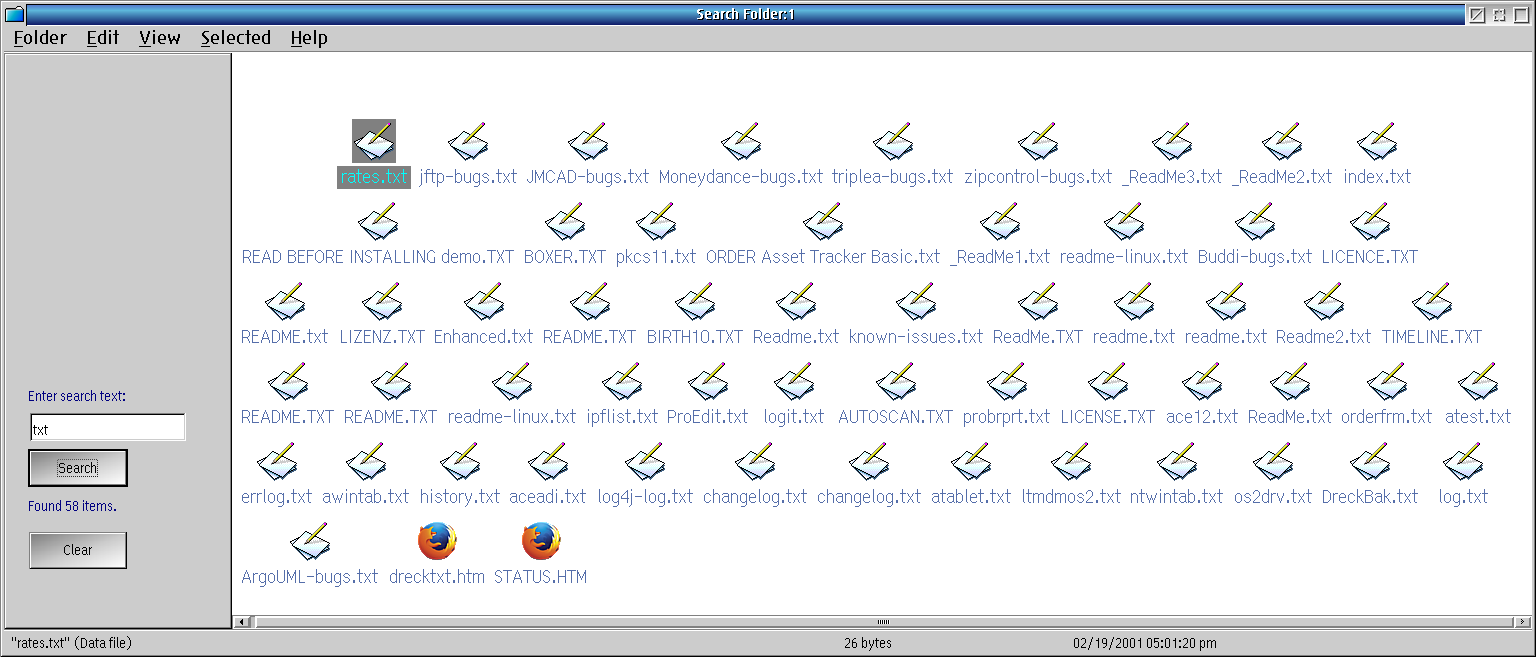Click the Moneydance-bugs.txt file icon
1536x657 pixels.
[740, 142]
